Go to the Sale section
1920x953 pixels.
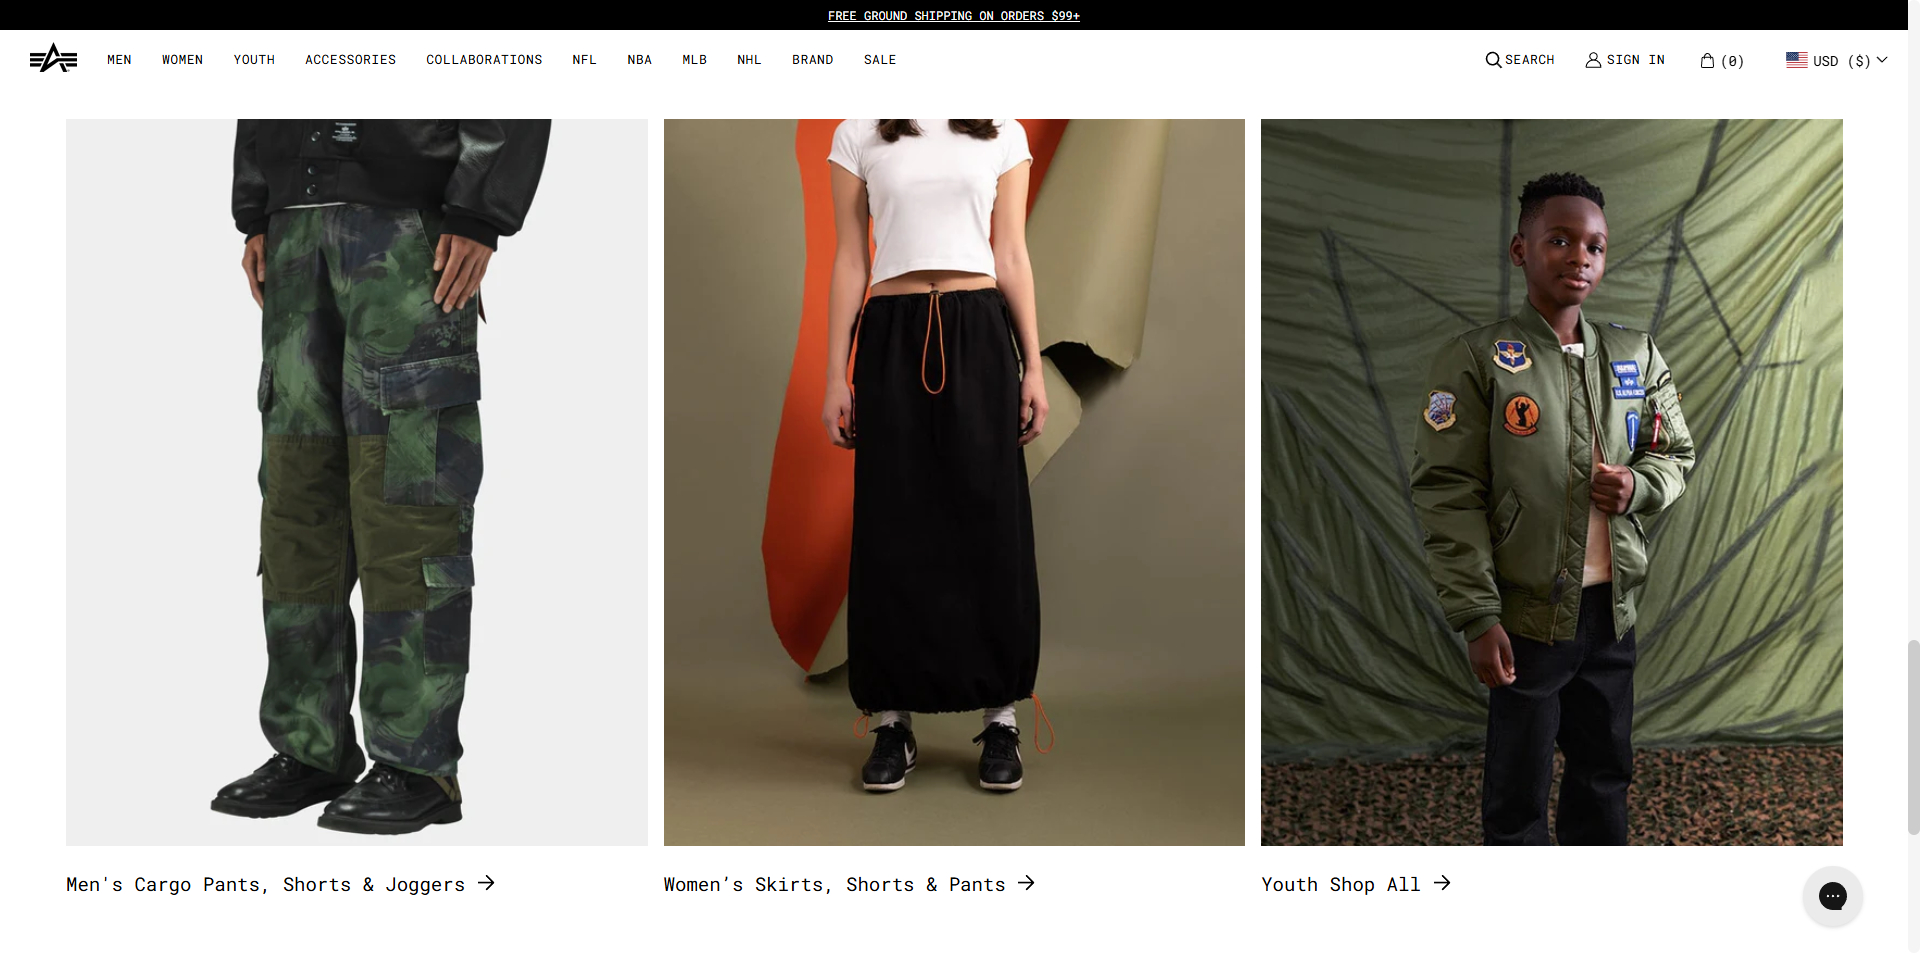point(879,60)
